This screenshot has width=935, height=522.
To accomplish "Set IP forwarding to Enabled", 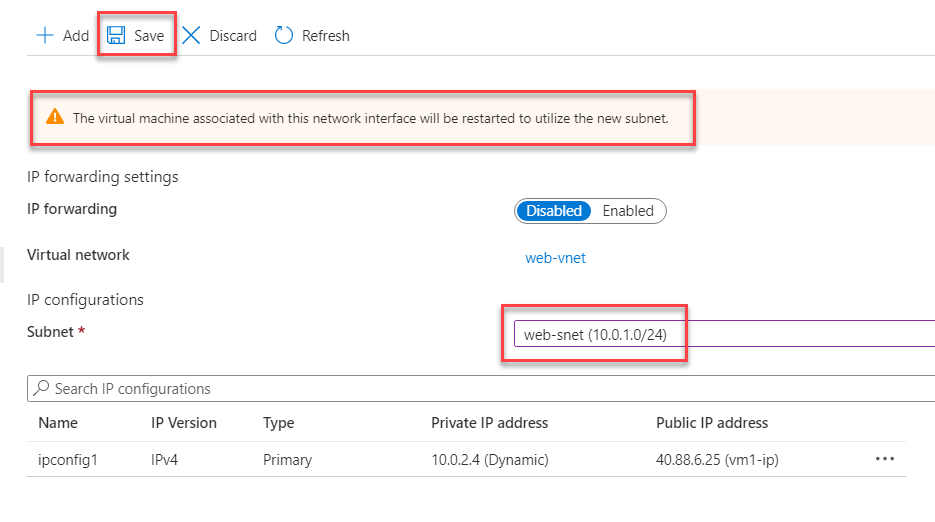I will pyautogui.click(x=628, y=211).
